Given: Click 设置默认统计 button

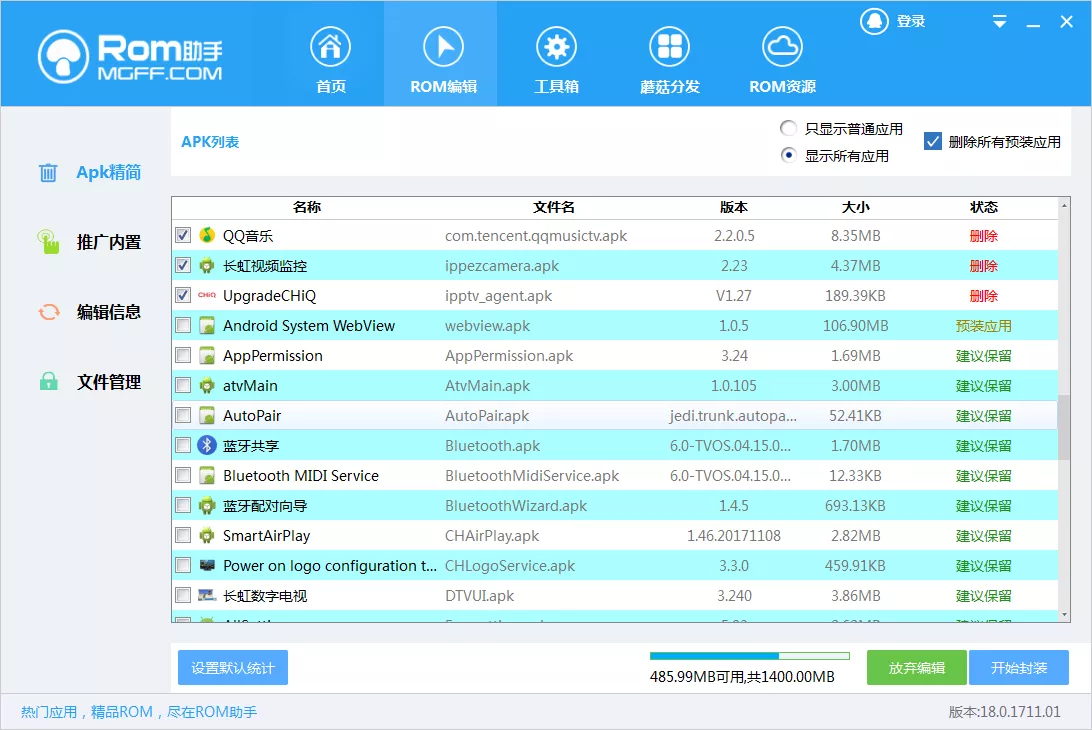Looking at the screenshot, I should click(x=232, y=667).
